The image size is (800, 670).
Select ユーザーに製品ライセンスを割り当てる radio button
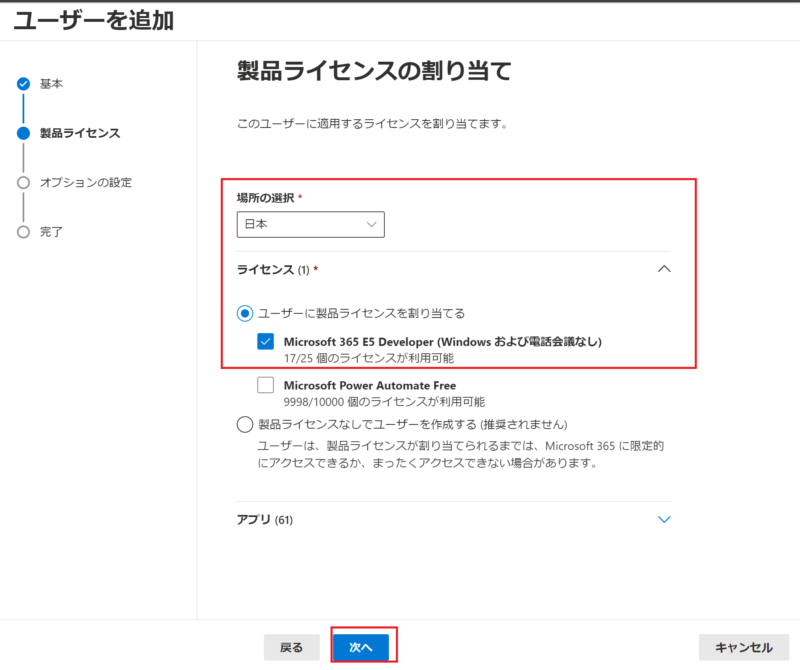pos(245,313)
